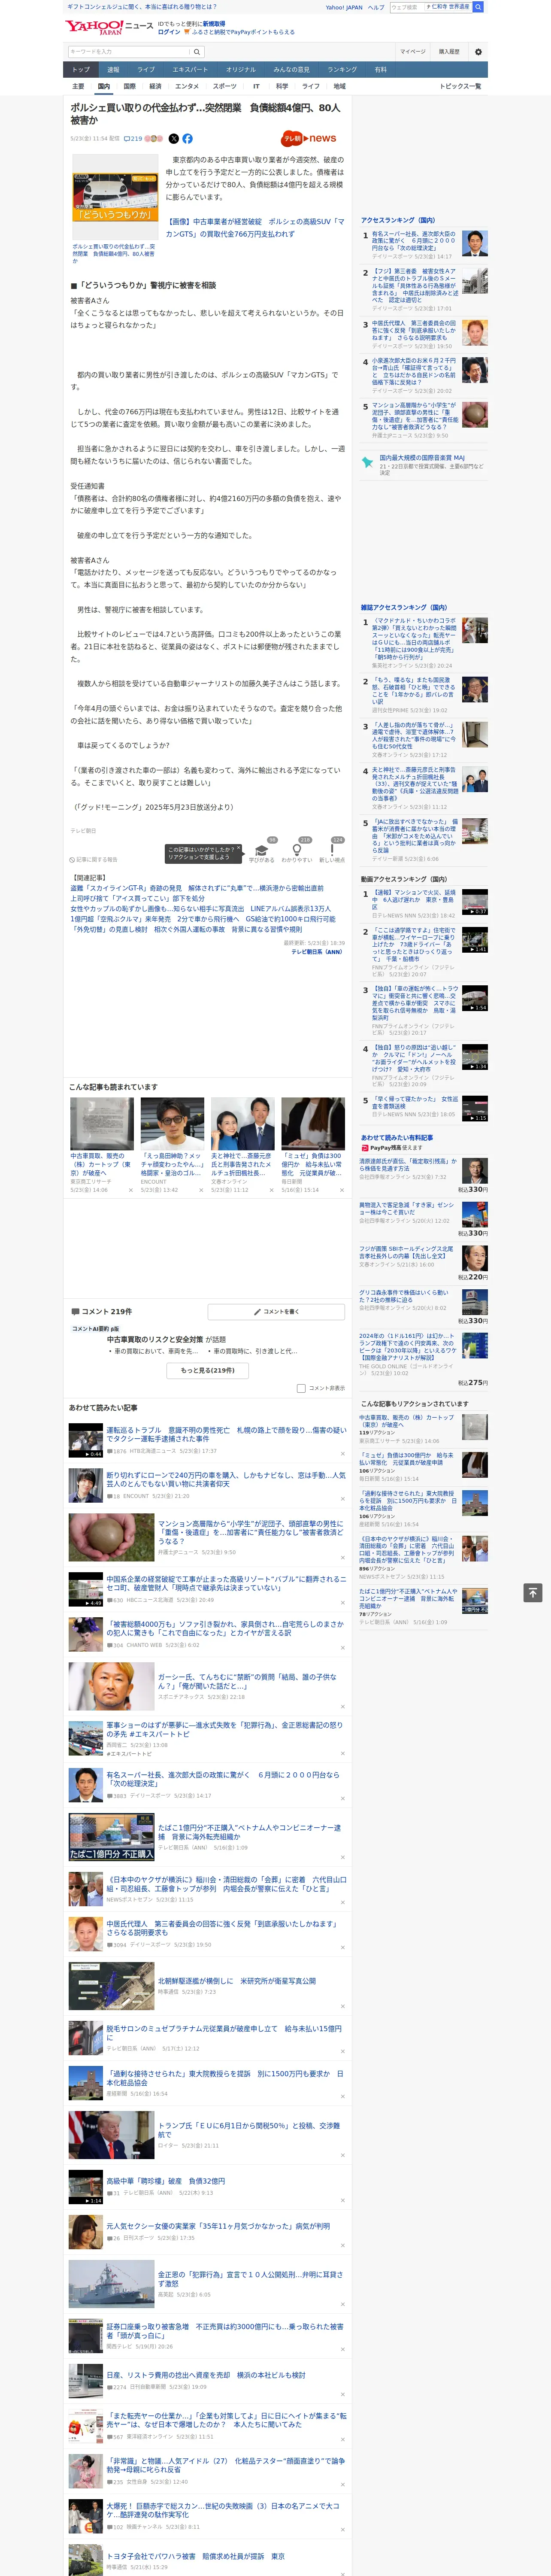Image resolution: width=551 pixels, height=2576 pixels.
Task: Open 運転巡るトラブル 意識不明の男性死亡 article
Action: [226, 1434]
